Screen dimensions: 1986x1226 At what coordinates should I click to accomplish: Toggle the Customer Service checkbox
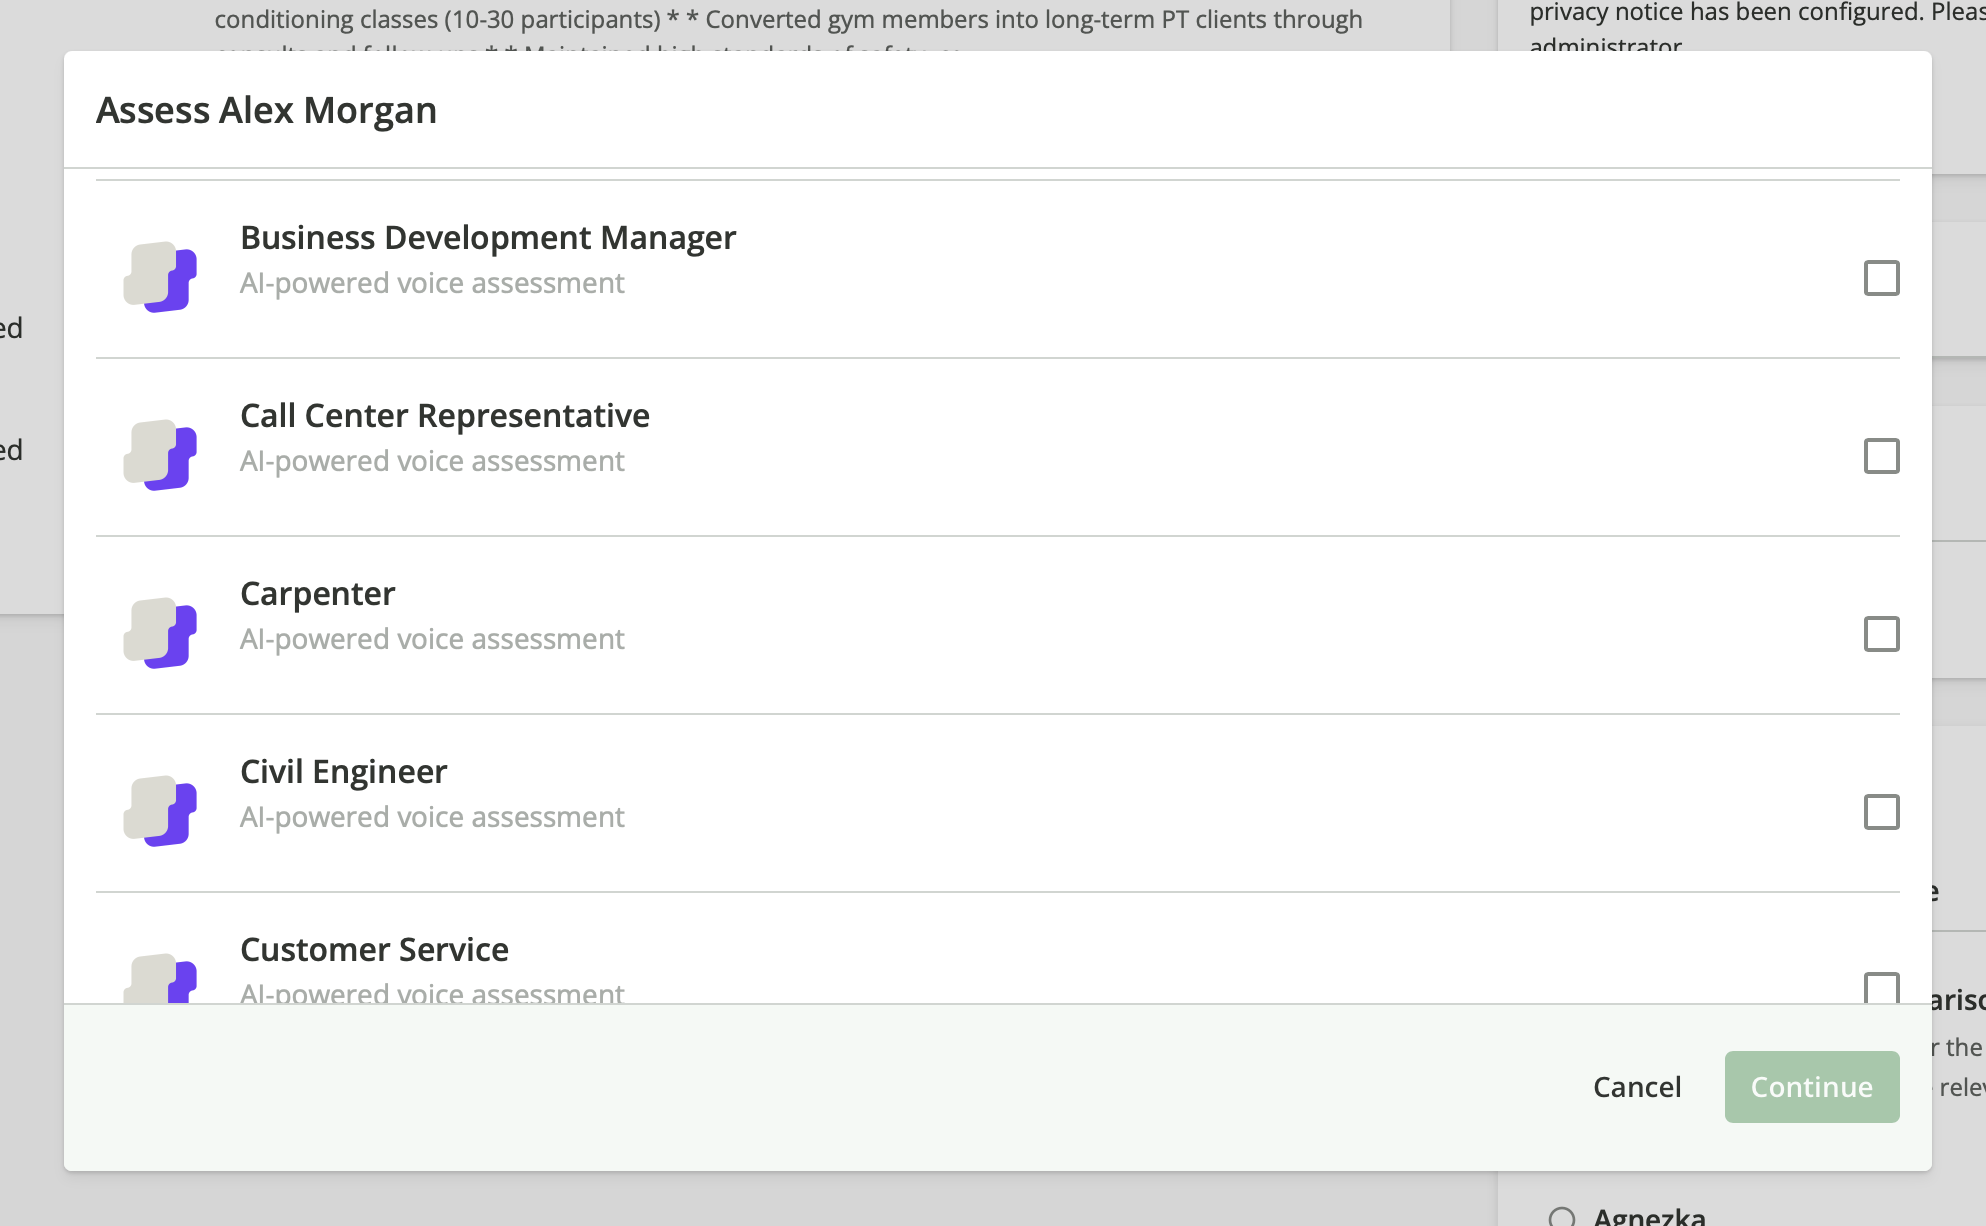1881,988
